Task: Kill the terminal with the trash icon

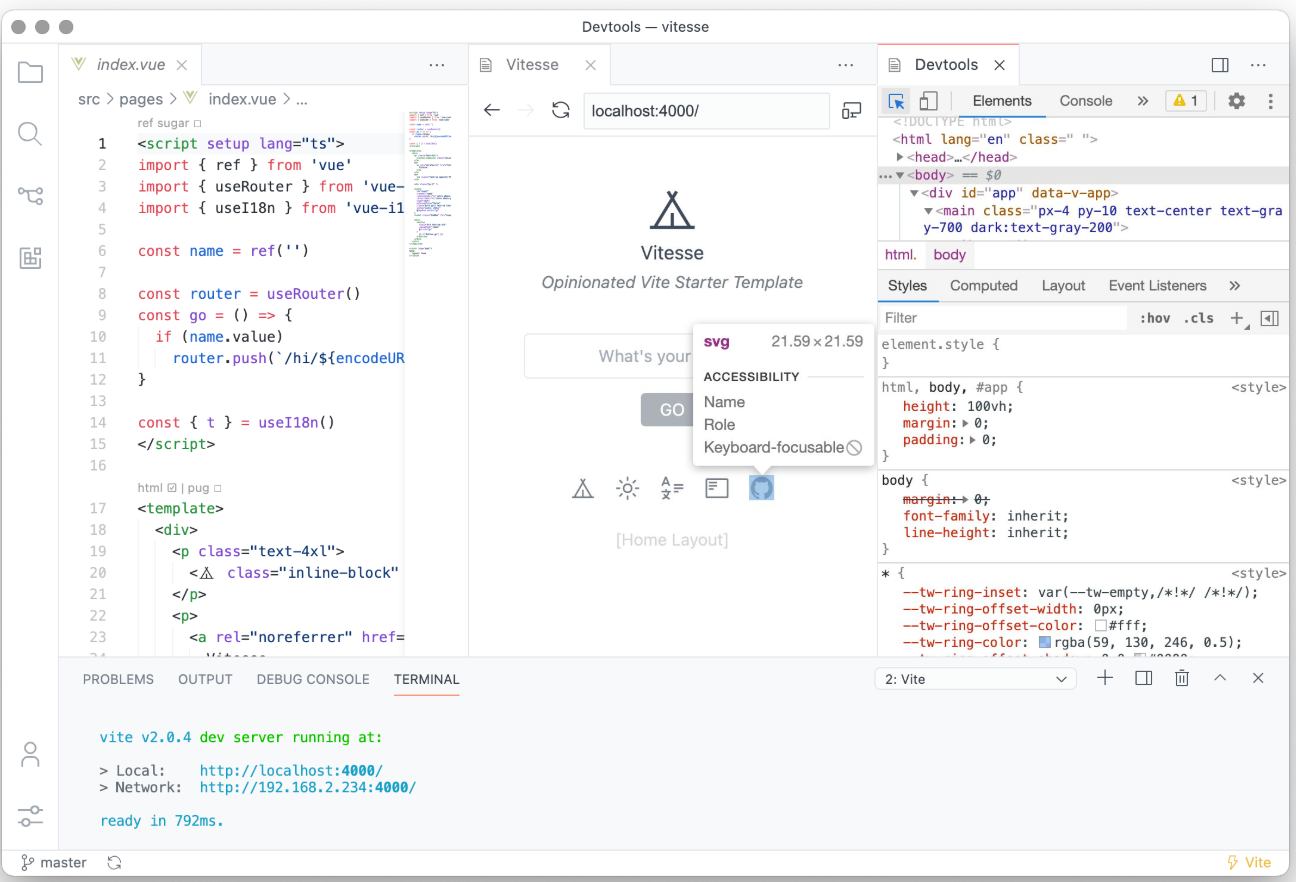Action: tap(1182, 678)
